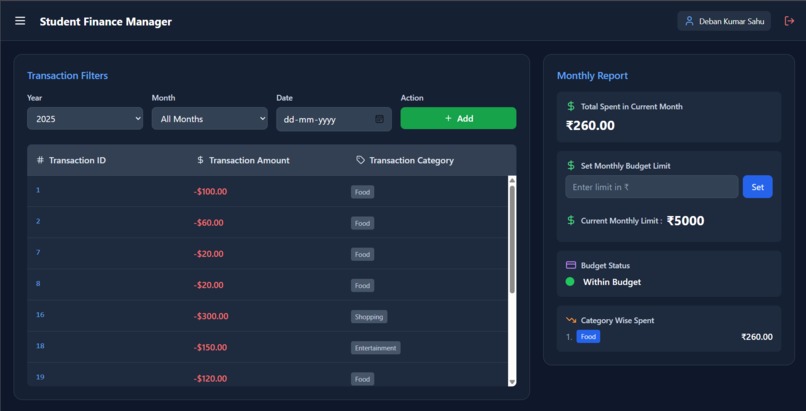Click the green Add button

pyautogui.click(x=459, y=118)
